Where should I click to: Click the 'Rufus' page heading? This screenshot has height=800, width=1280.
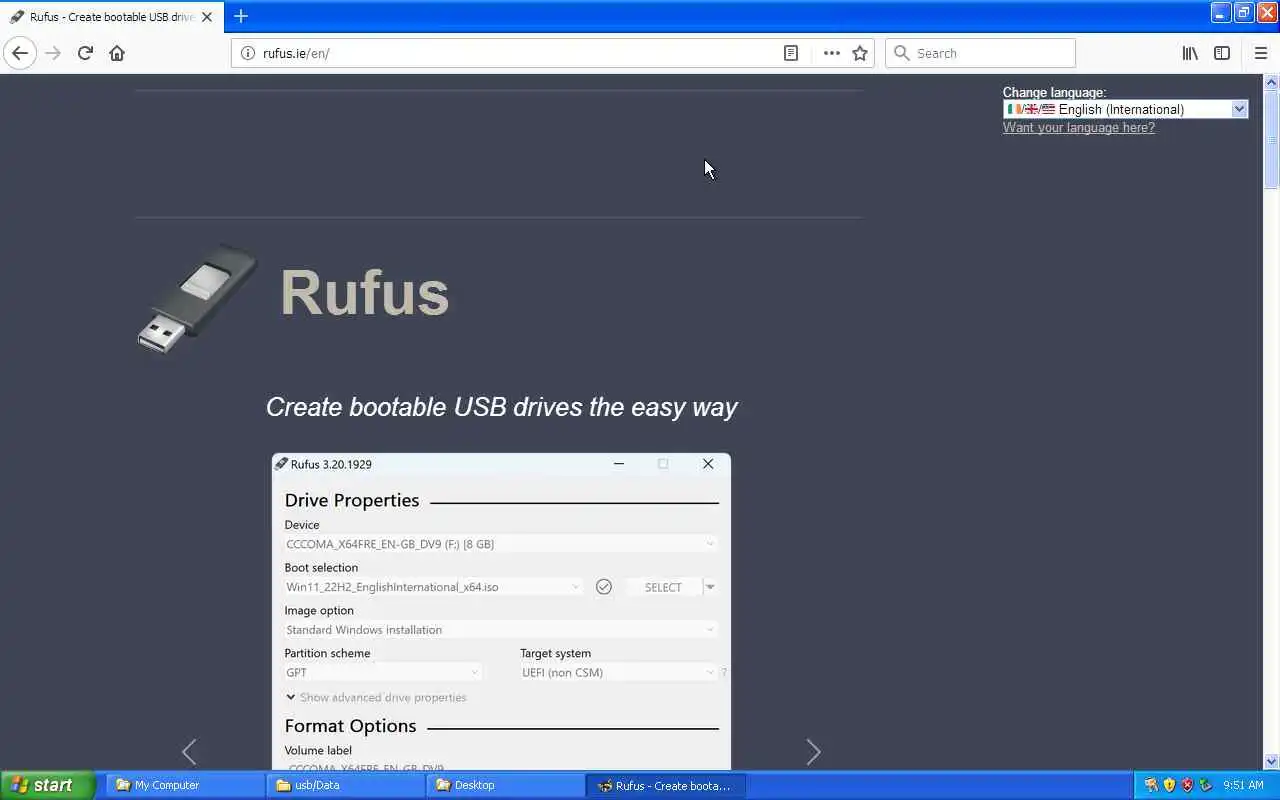coord(364,293)
